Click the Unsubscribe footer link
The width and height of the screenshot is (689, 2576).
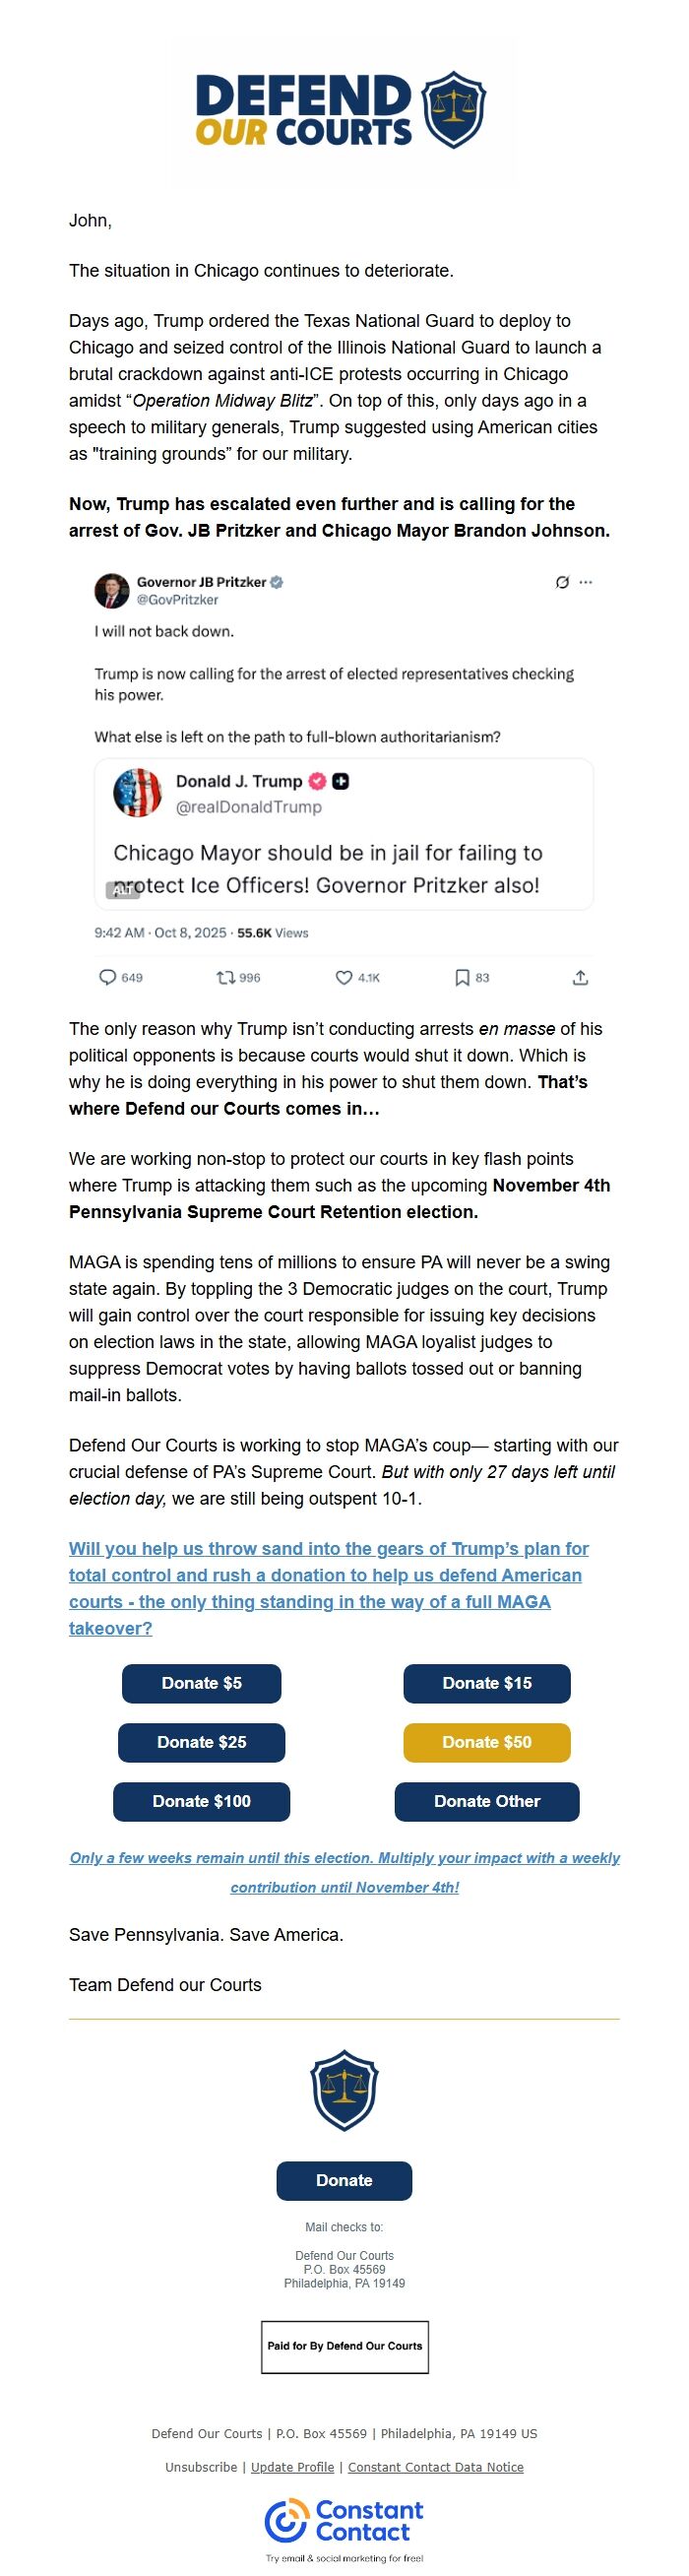(201, 2466)
